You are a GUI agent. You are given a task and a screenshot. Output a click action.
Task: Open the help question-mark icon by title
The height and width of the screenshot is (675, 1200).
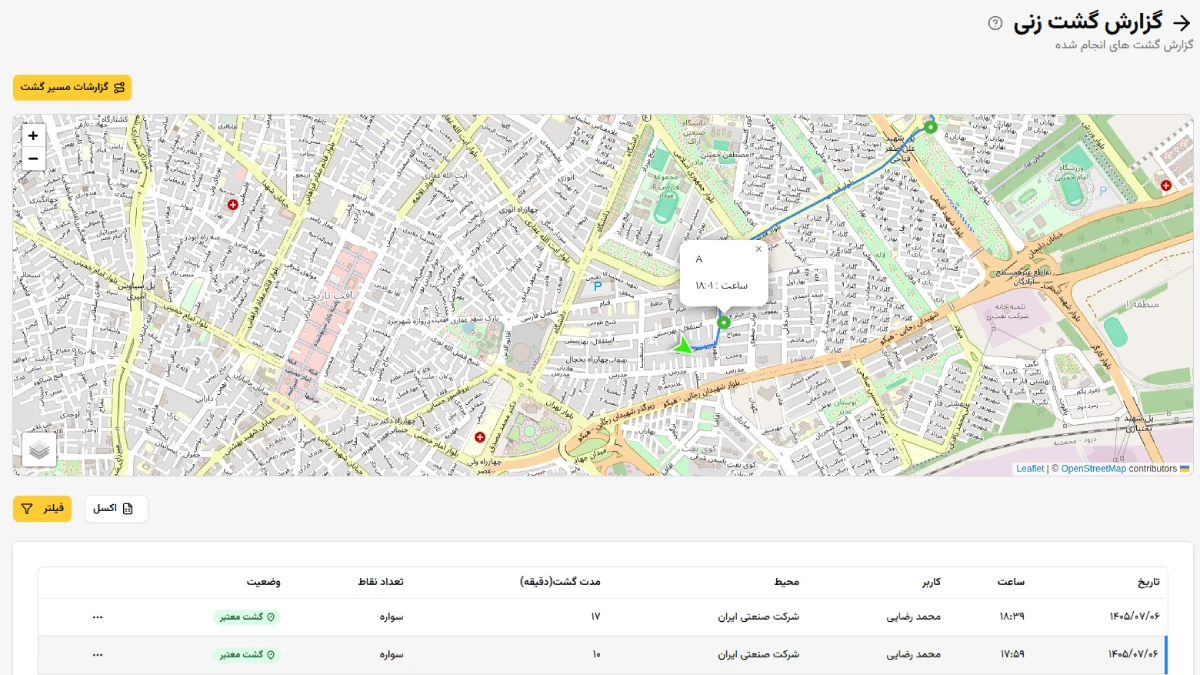(x=995, y=23)
